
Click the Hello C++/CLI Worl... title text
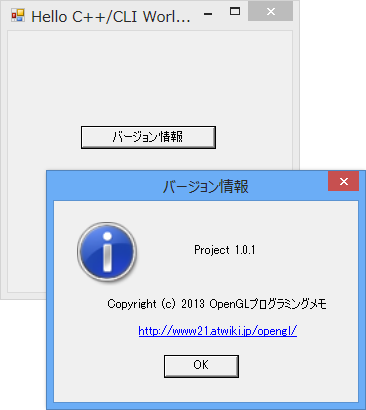pos(111,17)
